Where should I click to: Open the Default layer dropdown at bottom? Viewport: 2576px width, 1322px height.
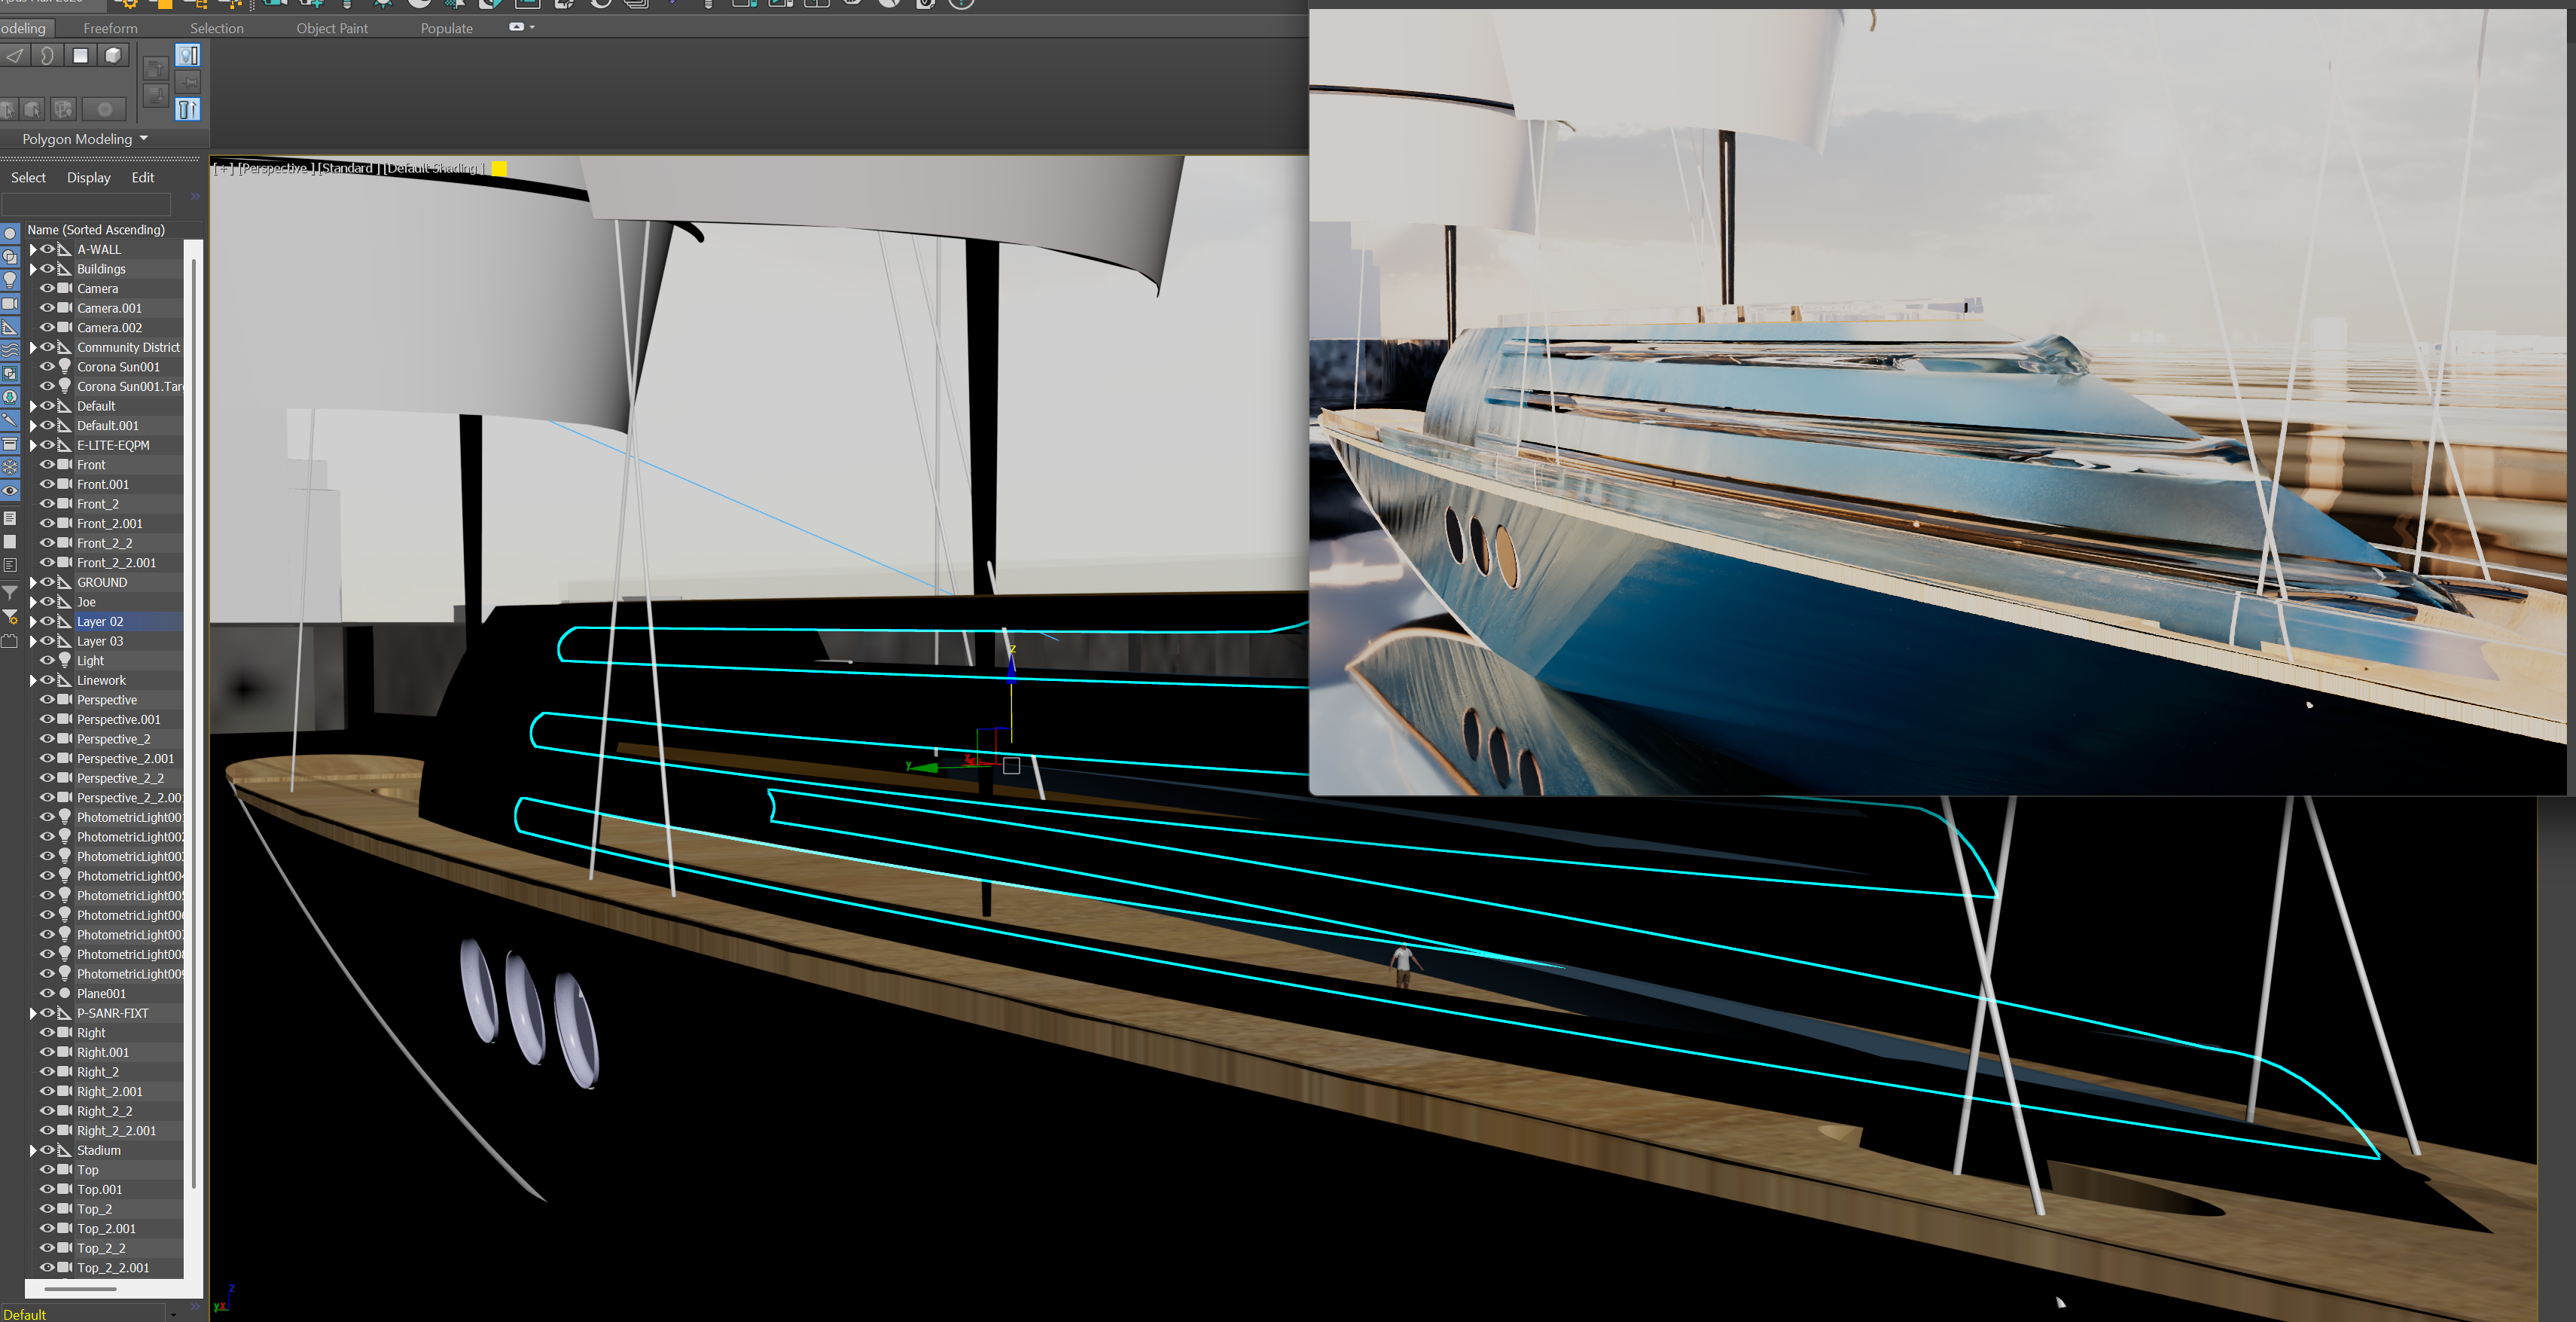click(174, 1314)
